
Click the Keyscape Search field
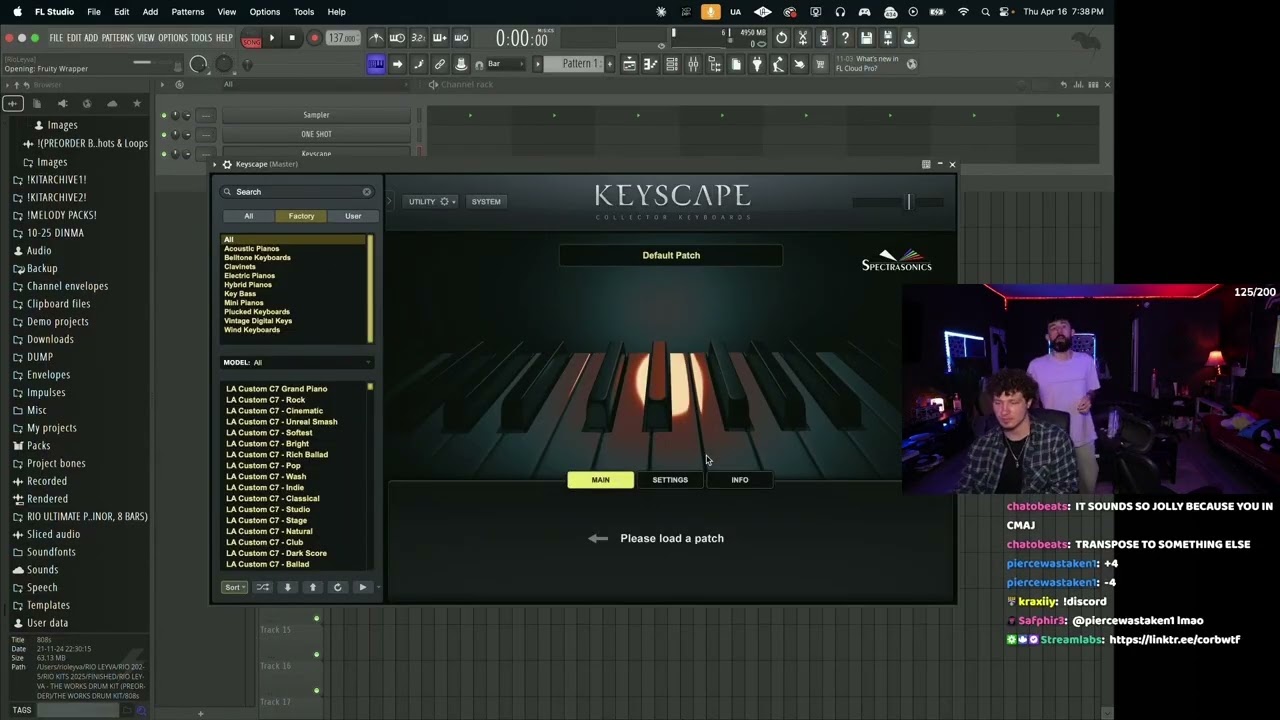tap(297, 192)
